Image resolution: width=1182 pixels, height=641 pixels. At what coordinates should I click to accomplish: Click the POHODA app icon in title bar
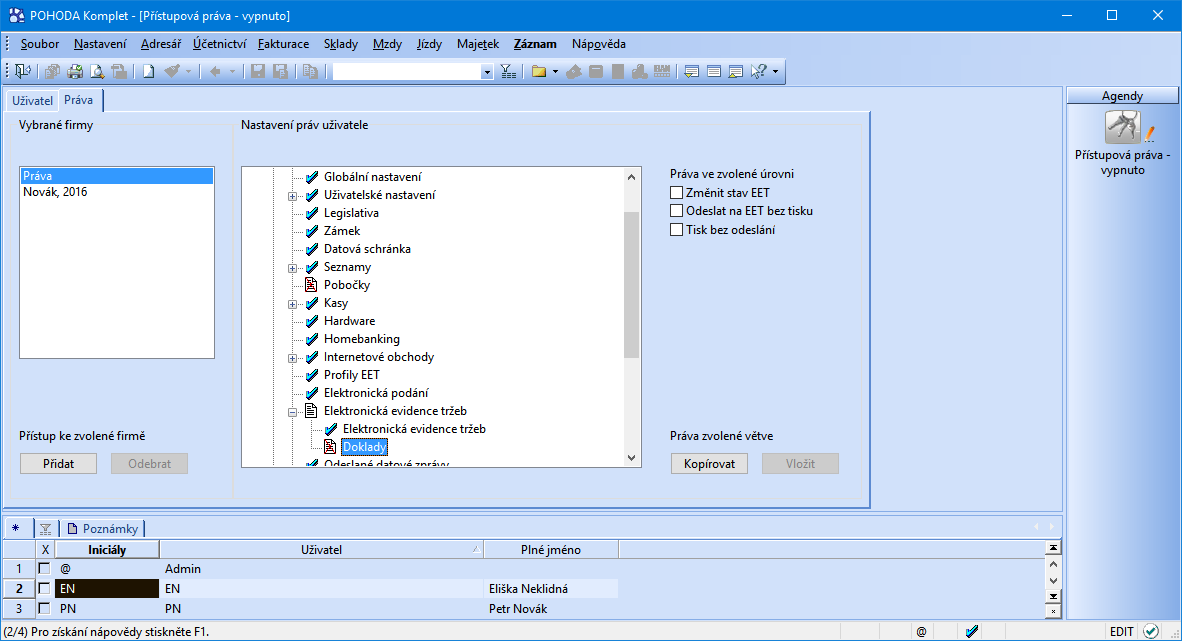pyautogui.click(x=17, y=15)
